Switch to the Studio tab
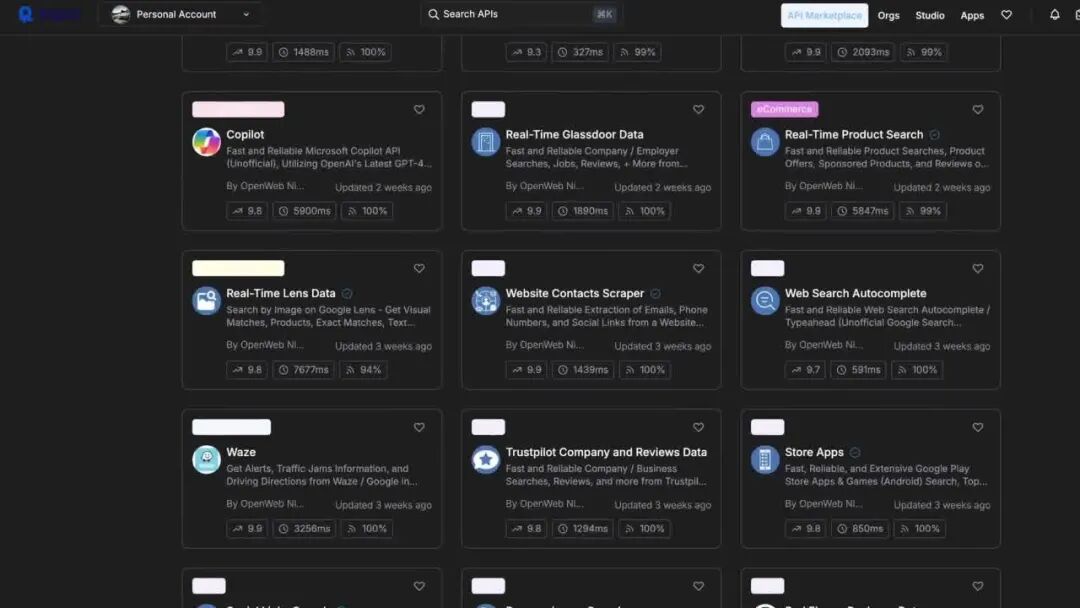This screenshot has height=608, width=1080. pyautogui.click(x=929, y=15)
